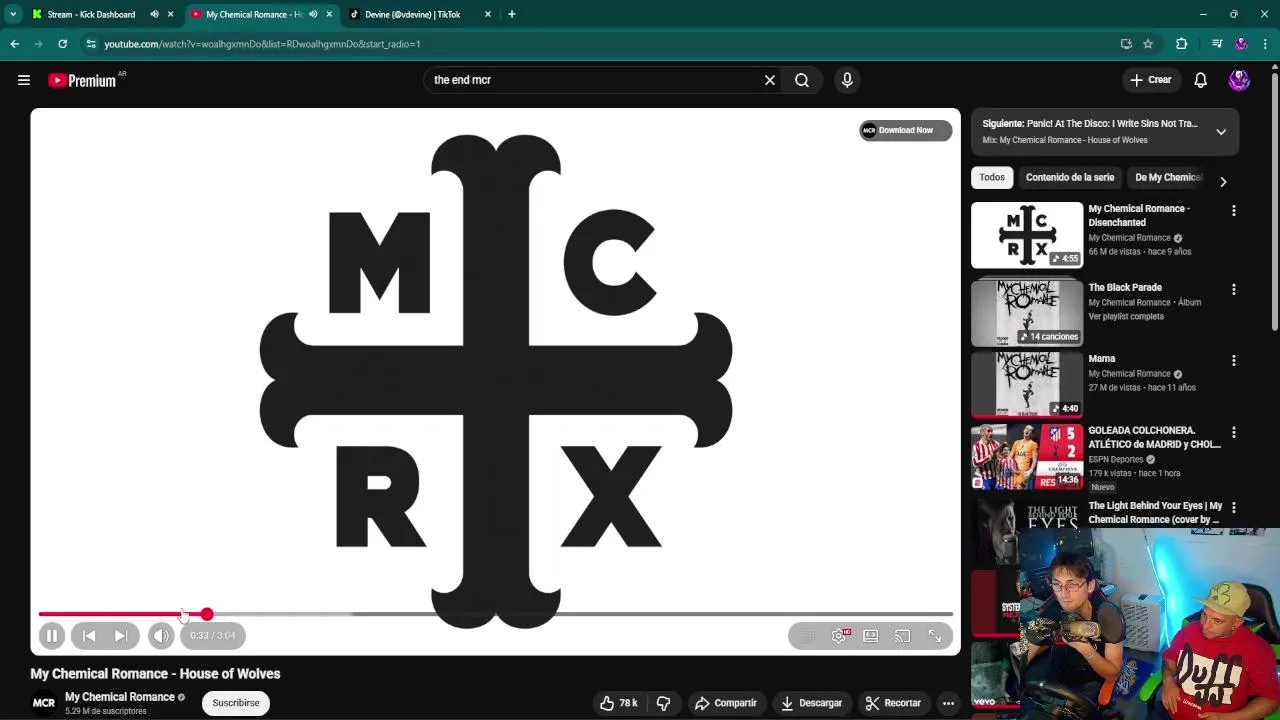Open the Disenchanted video thumbnail

1027,235
